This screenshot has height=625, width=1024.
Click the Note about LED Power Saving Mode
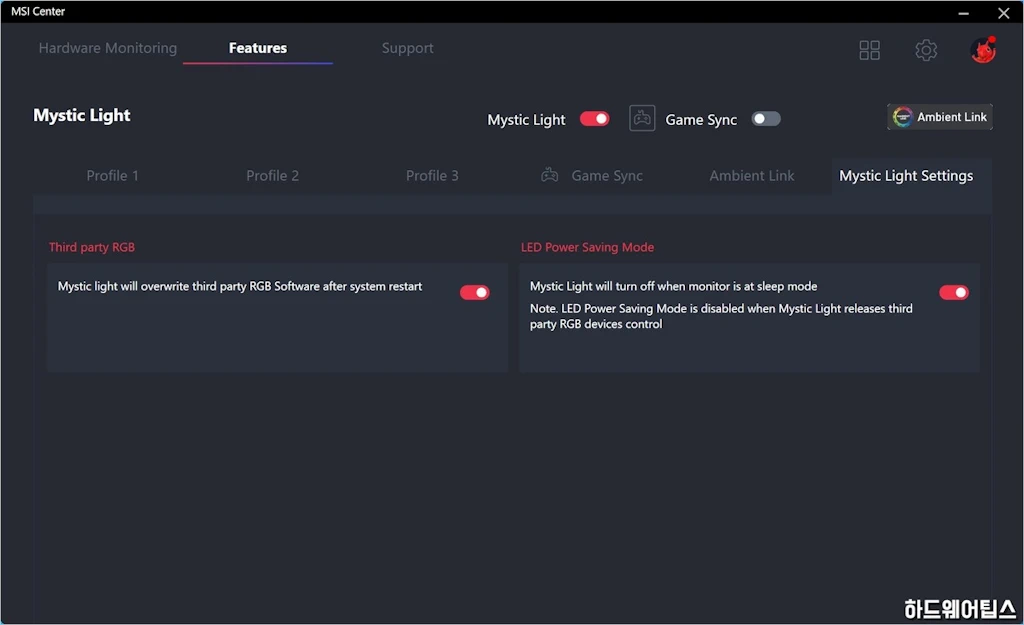721,316
